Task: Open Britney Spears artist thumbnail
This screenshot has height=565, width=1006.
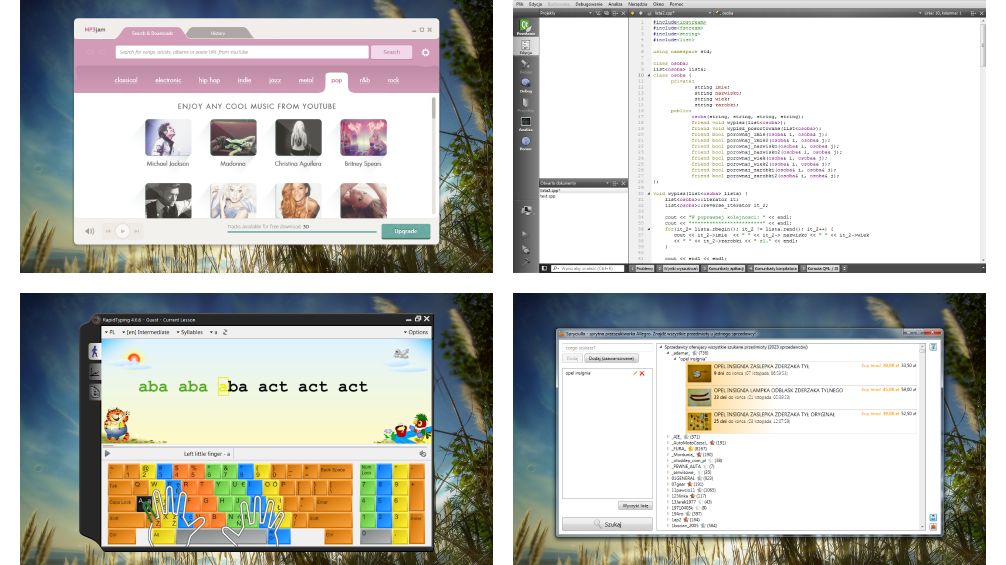Action: 363,137
